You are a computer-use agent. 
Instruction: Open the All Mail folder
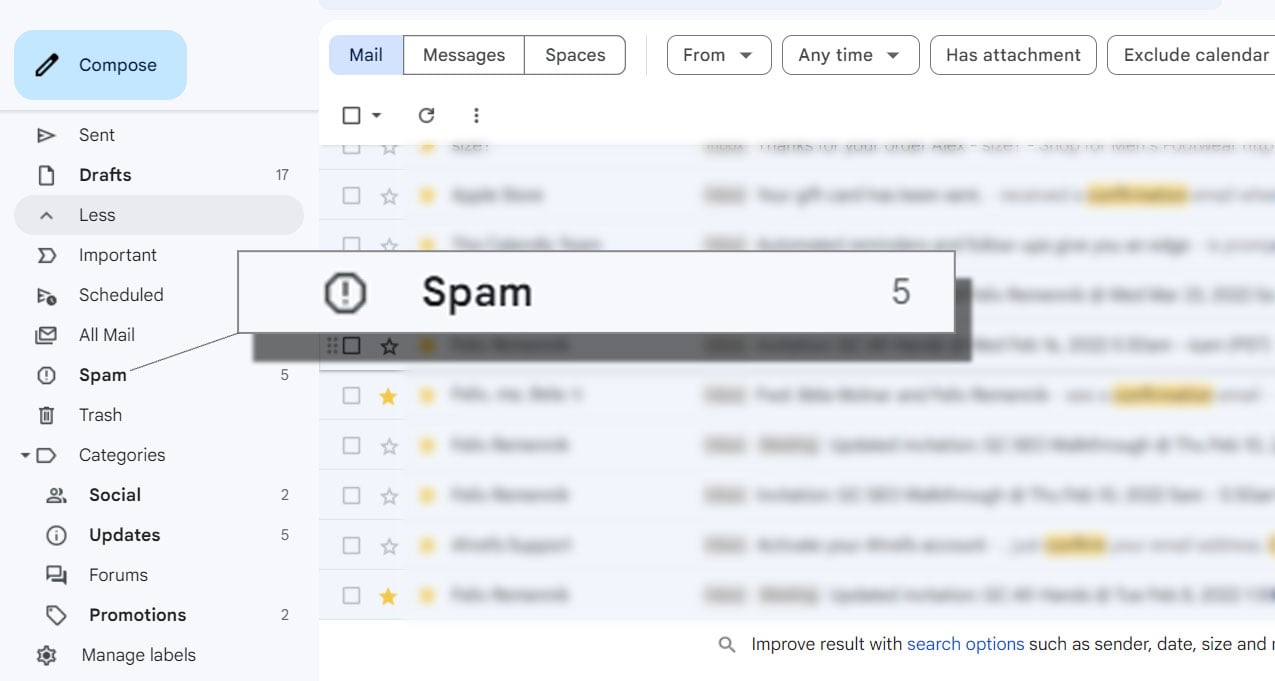point(107,335)
